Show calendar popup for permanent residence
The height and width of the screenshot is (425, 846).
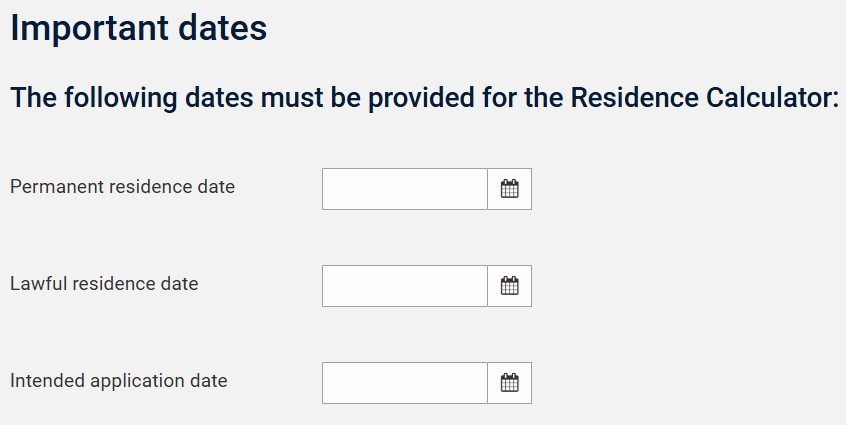pos(509,189)
